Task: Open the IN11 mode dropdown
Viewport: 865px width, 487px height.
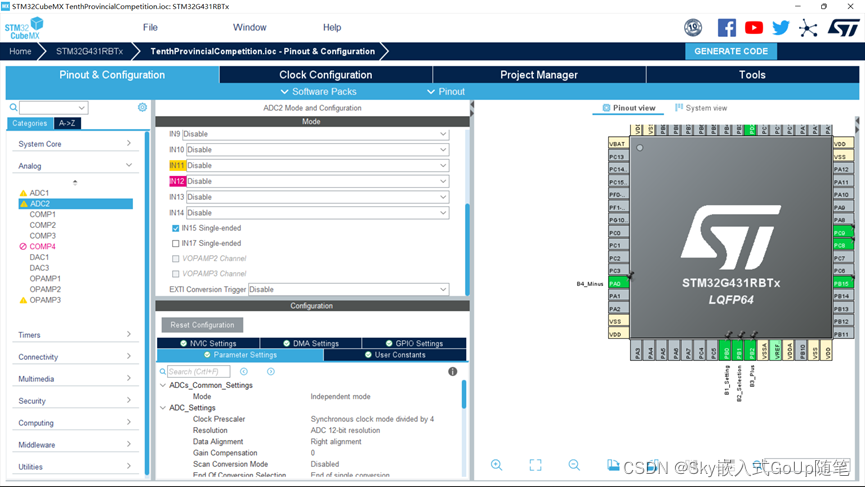Action: tap(318, 165)
